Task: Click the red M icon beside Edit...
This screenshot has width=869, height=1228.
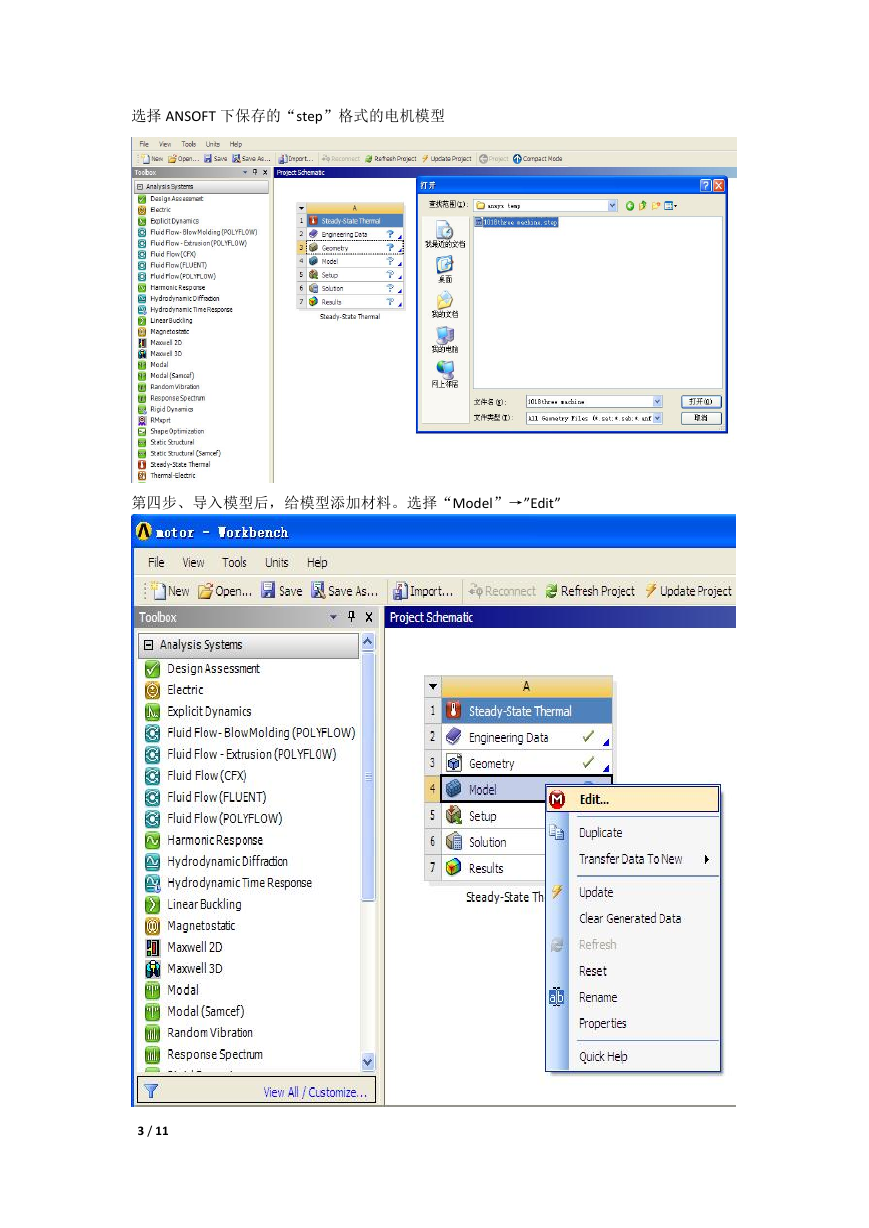Action: click(558, 800)
